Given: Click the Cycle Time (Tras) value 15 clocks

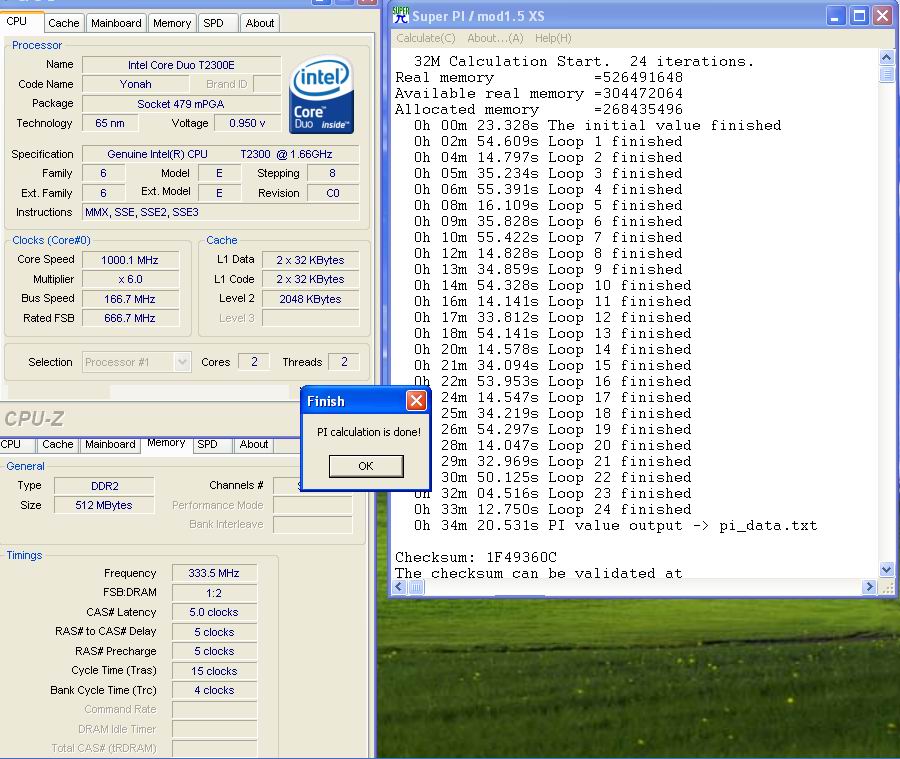Looking at the screenshot, I should coord(214,671).
